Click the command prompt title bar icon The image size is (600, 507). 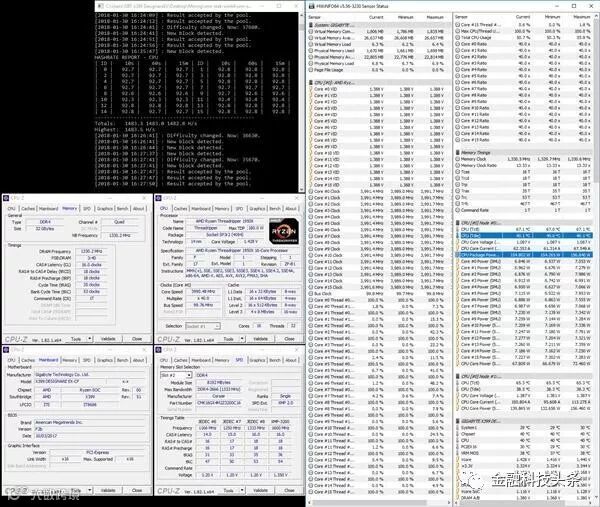click(100, 6)
